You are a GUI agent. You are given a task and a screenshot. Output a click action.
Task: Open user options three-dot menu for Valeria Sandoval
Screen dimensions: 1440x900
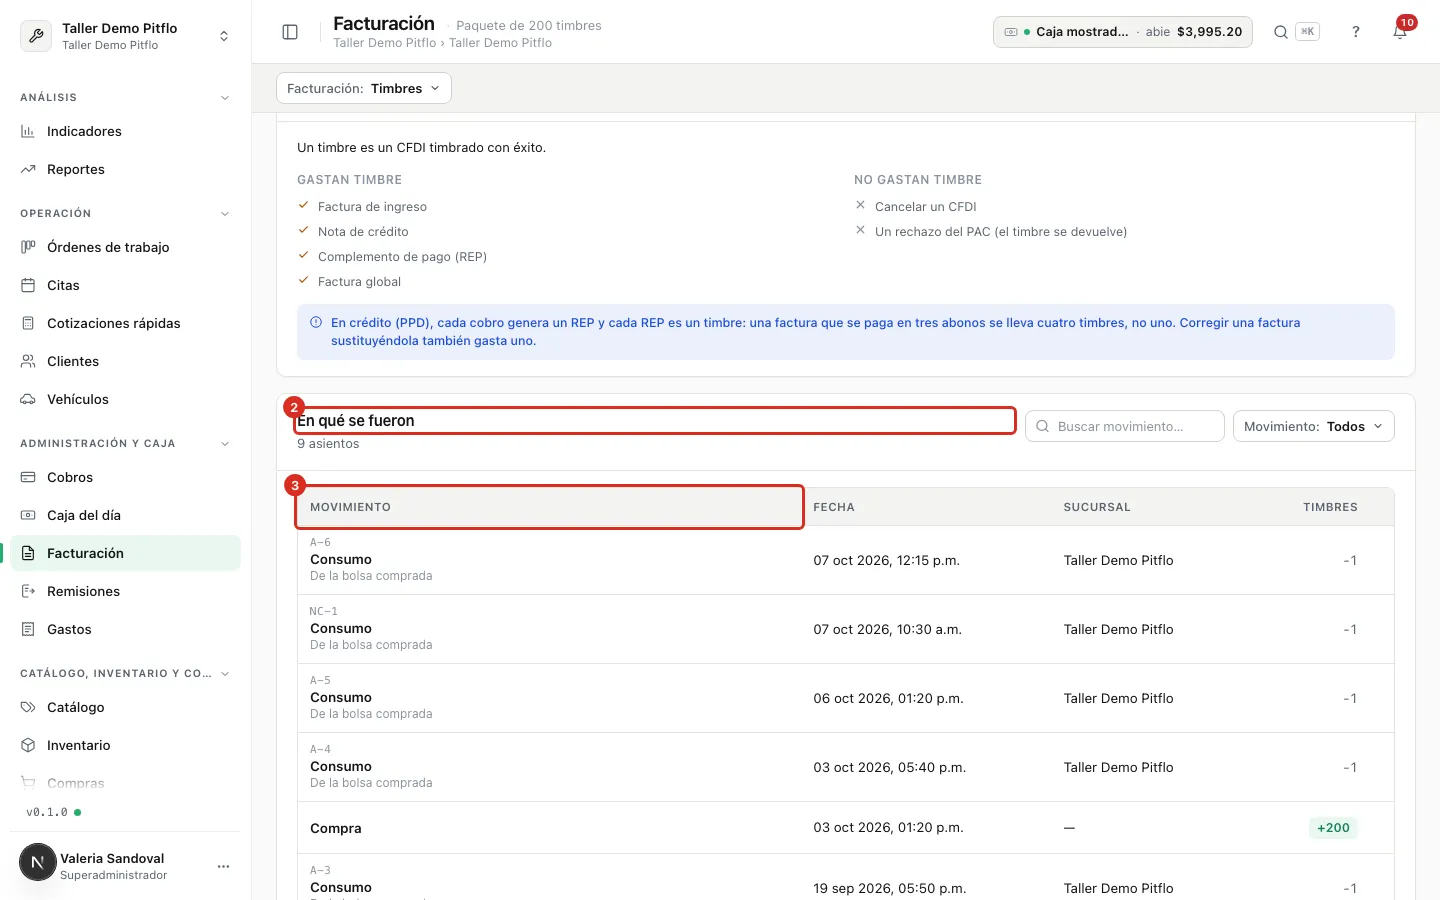point(224,866)
